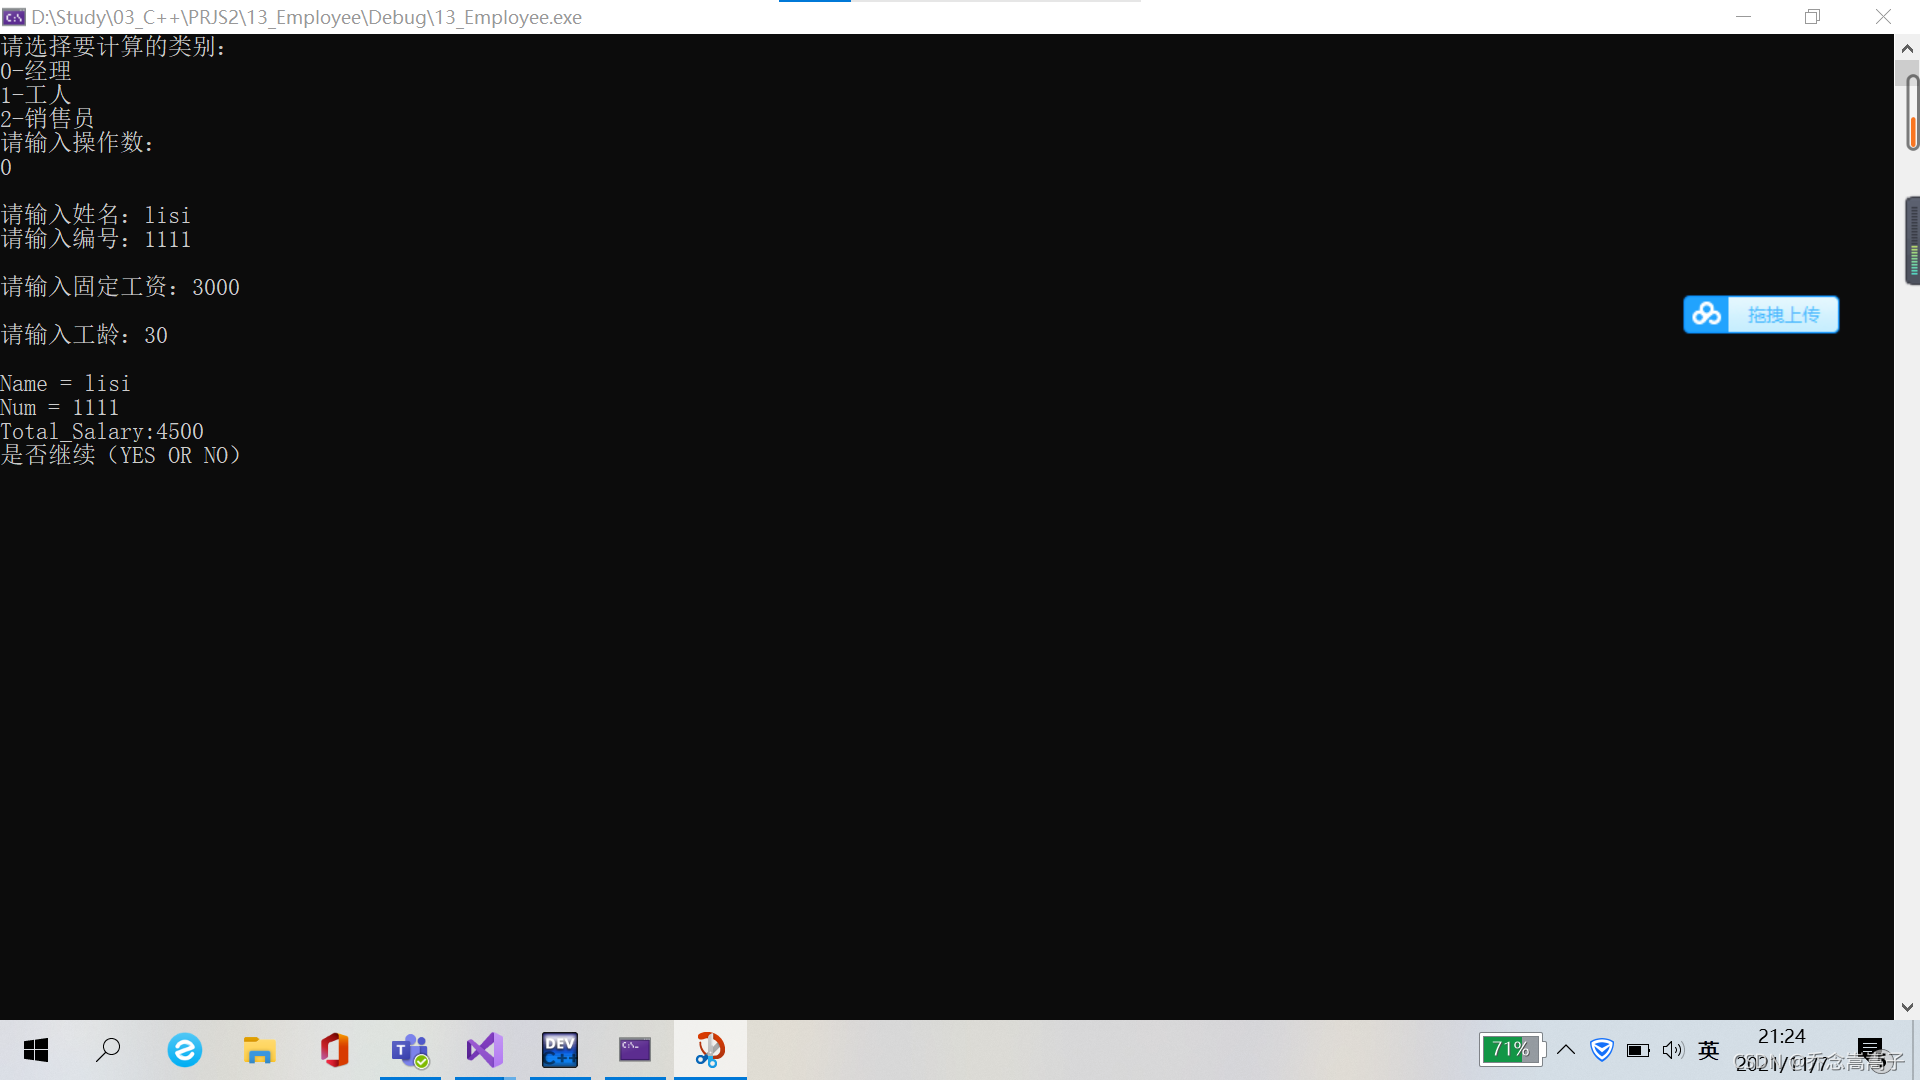Image resolution: width=1920 pixels, height=1080 pixels.
Task: Launch the Edge browser from taskbar
Action: 184,1050
